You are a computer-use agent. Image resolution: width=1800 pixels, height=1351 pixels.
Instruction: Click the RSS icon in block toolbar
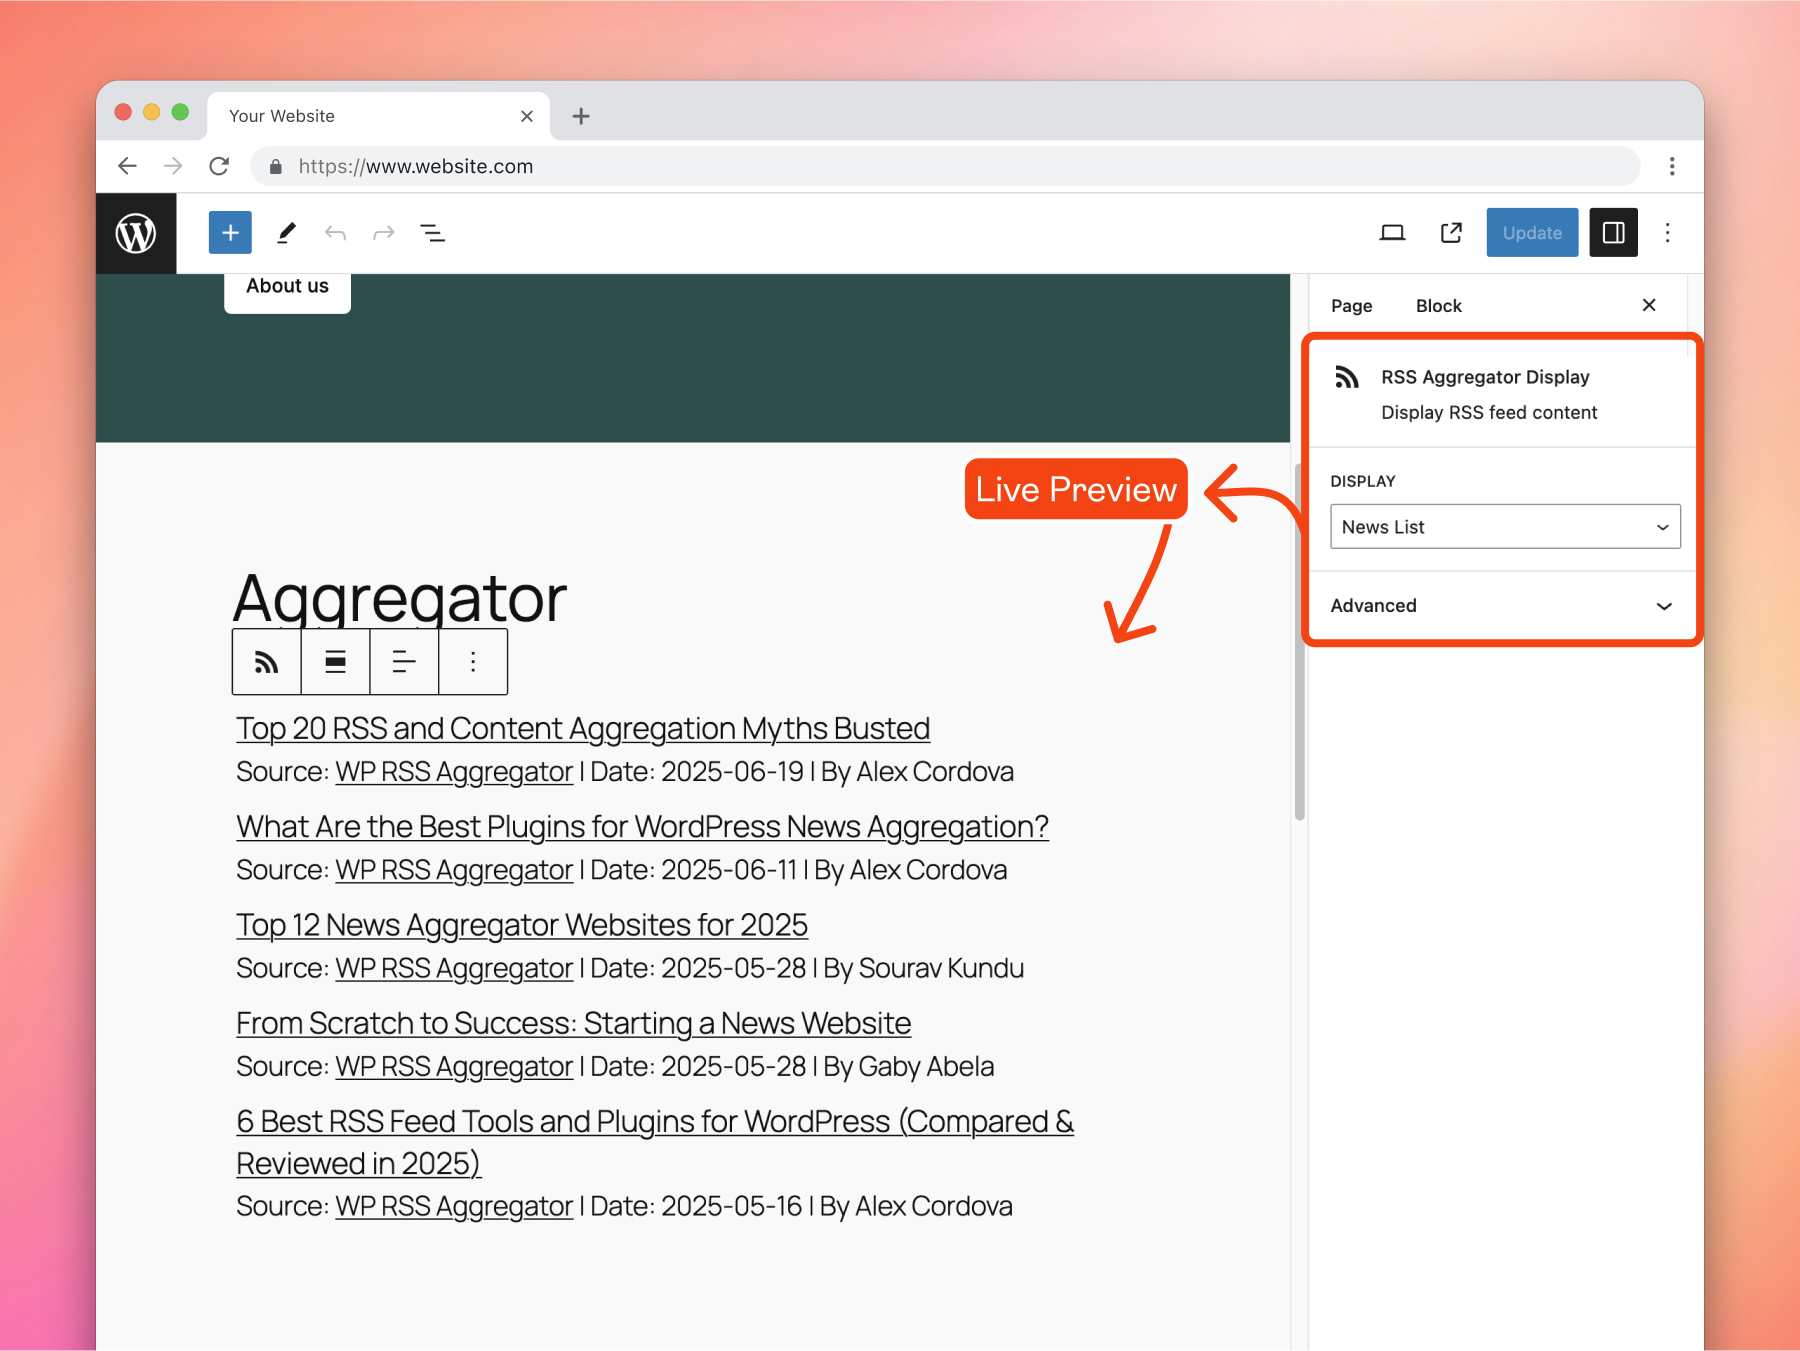pos(266,662)
